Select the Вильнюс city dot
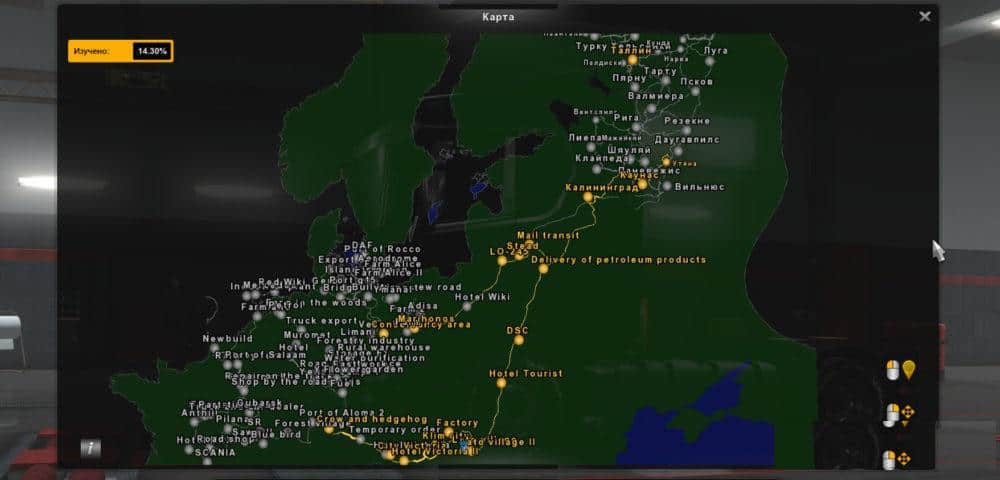Image resolution: width=1000 pixels, height=480 pixels. point(666,186)
